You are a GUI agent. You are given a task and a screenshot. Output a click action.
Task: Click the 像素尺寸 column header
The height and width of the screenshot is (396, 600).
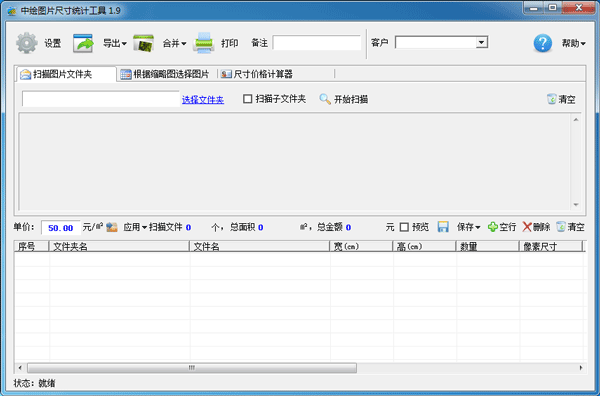pos(551,246)
